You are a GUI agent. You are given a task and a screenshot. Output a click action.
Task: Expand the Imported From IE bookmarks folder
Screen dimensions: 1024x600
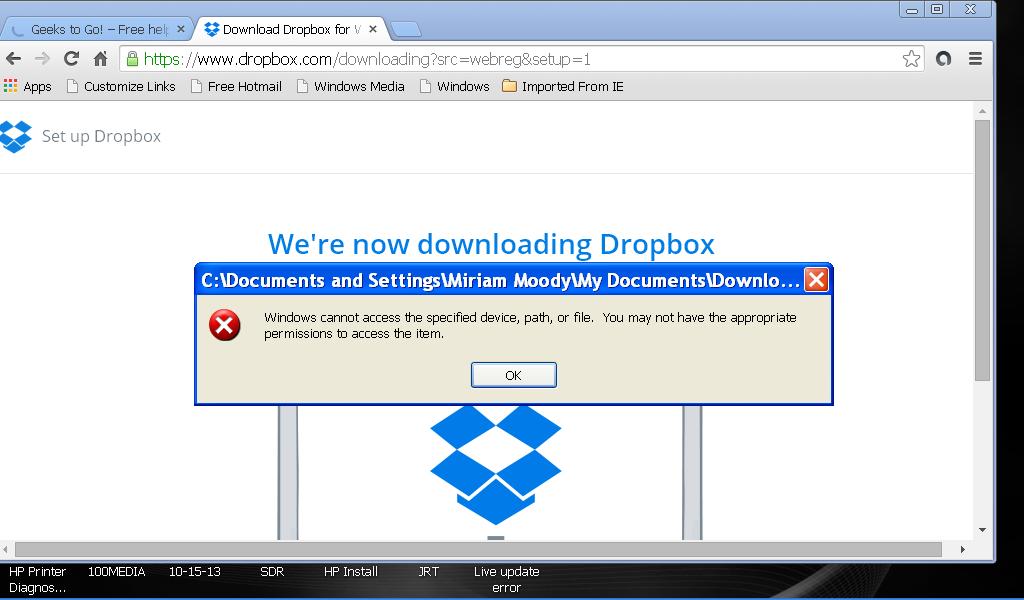pos(563,86)
